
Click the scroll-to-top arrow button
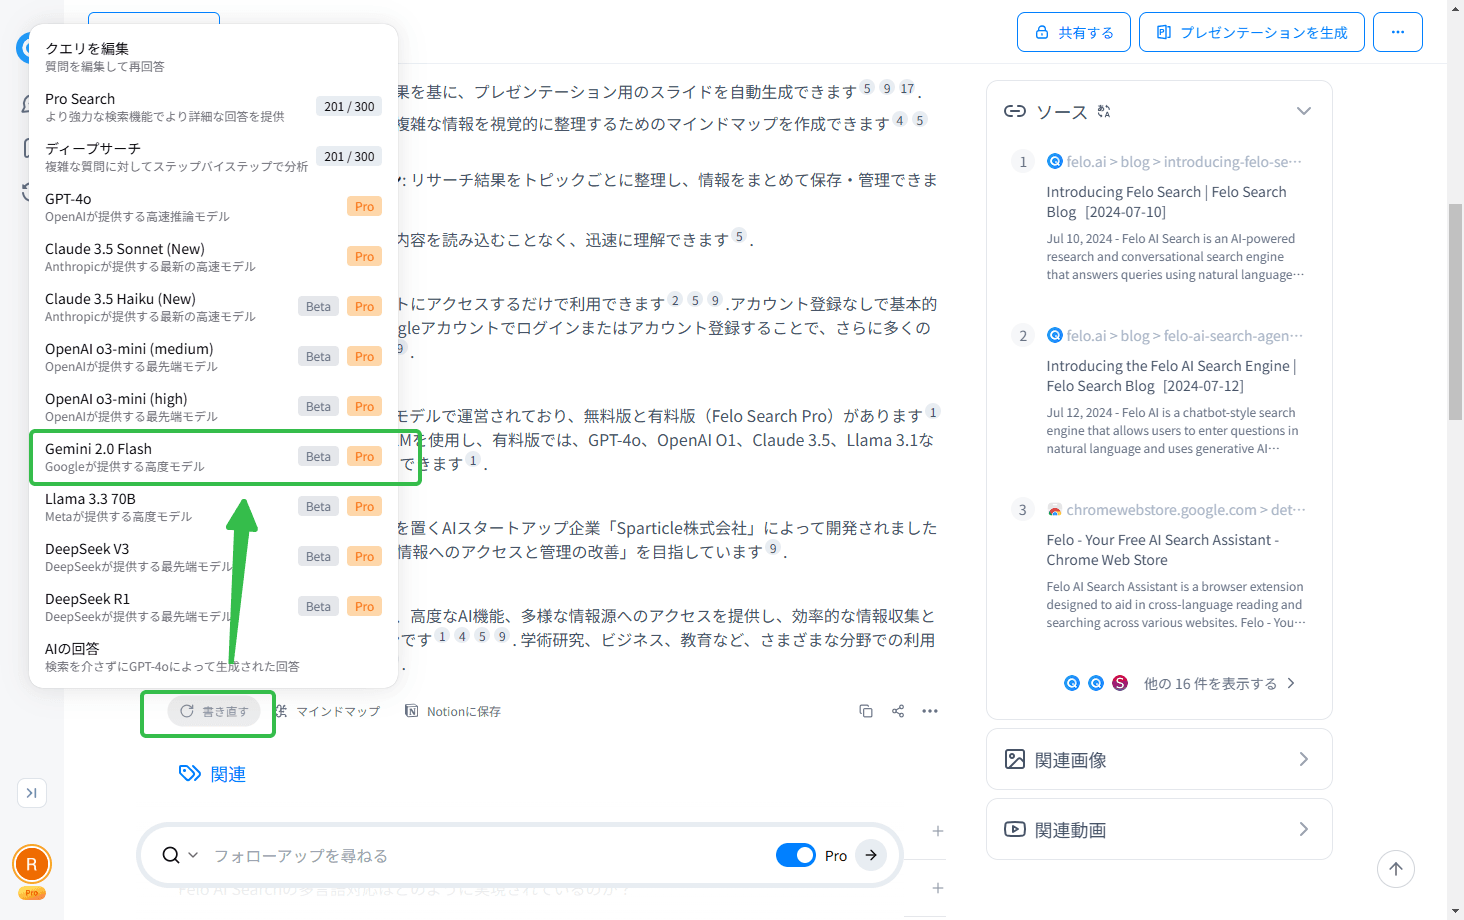tap(1396, 869)
